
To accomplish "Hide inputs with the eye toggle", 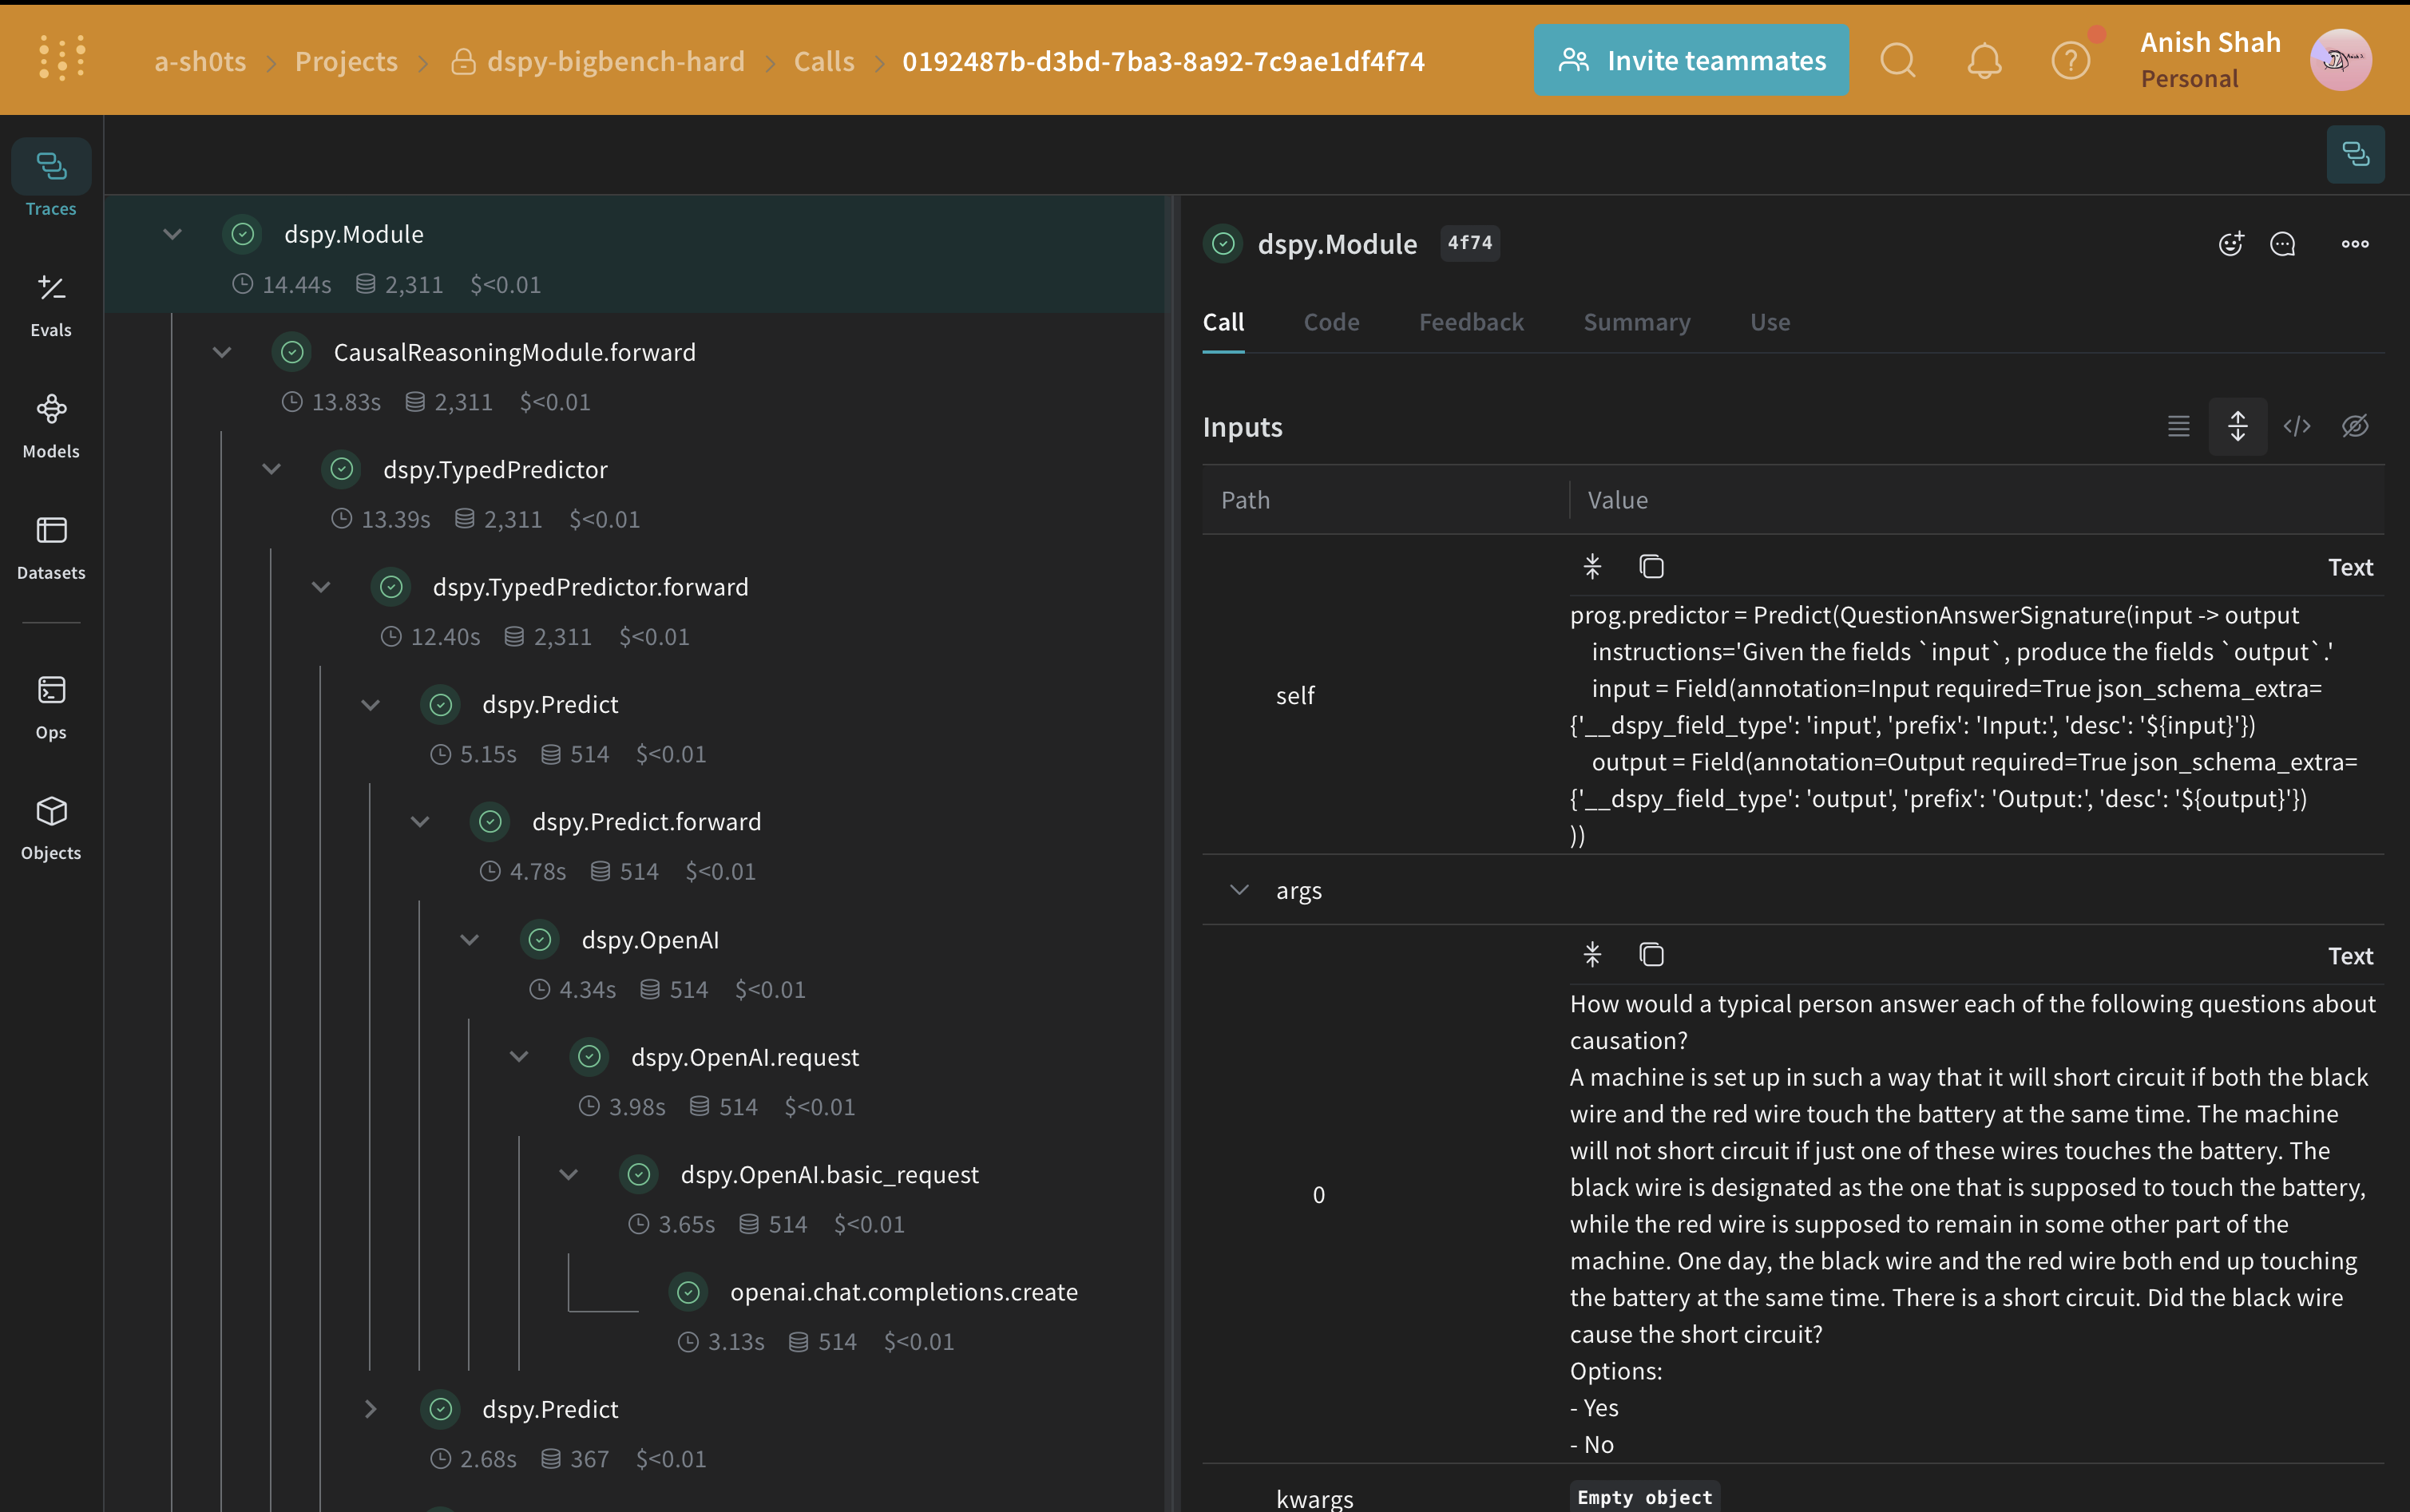I will tap(2355, 426).
